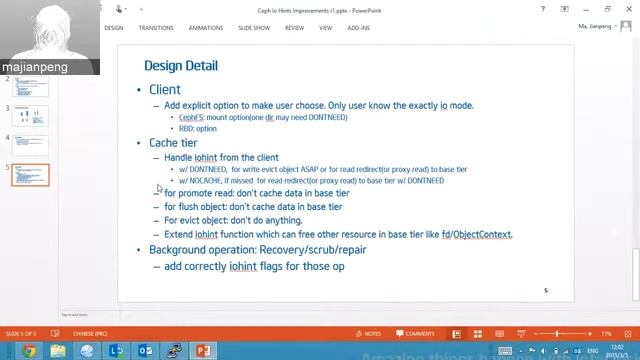
Task: Open Lync from the taskbar
Action: coord(116,351)
